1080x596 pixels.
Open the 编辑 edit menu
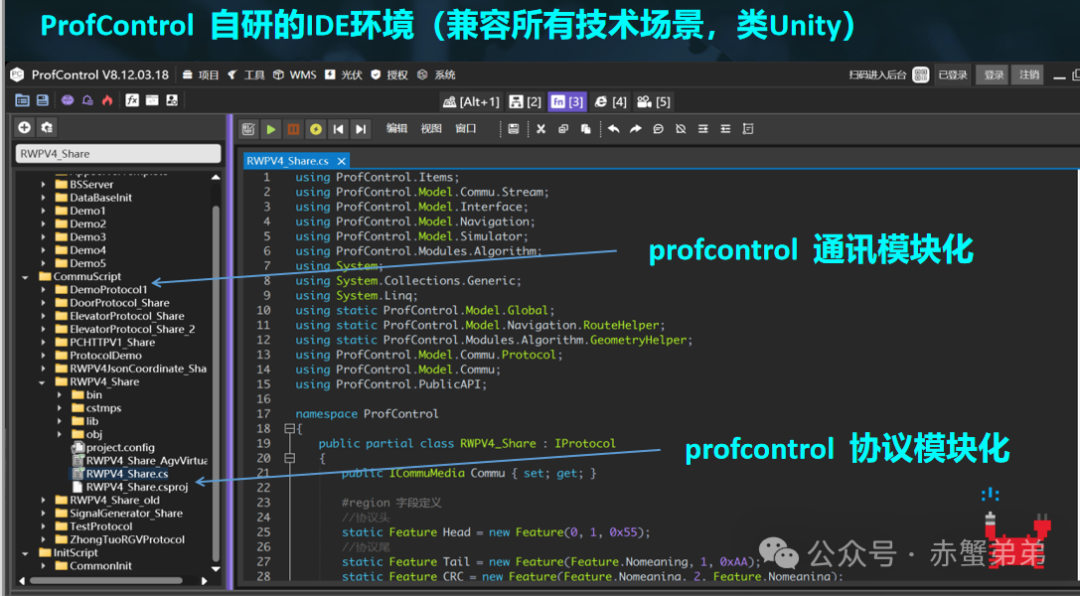(397, 128)
